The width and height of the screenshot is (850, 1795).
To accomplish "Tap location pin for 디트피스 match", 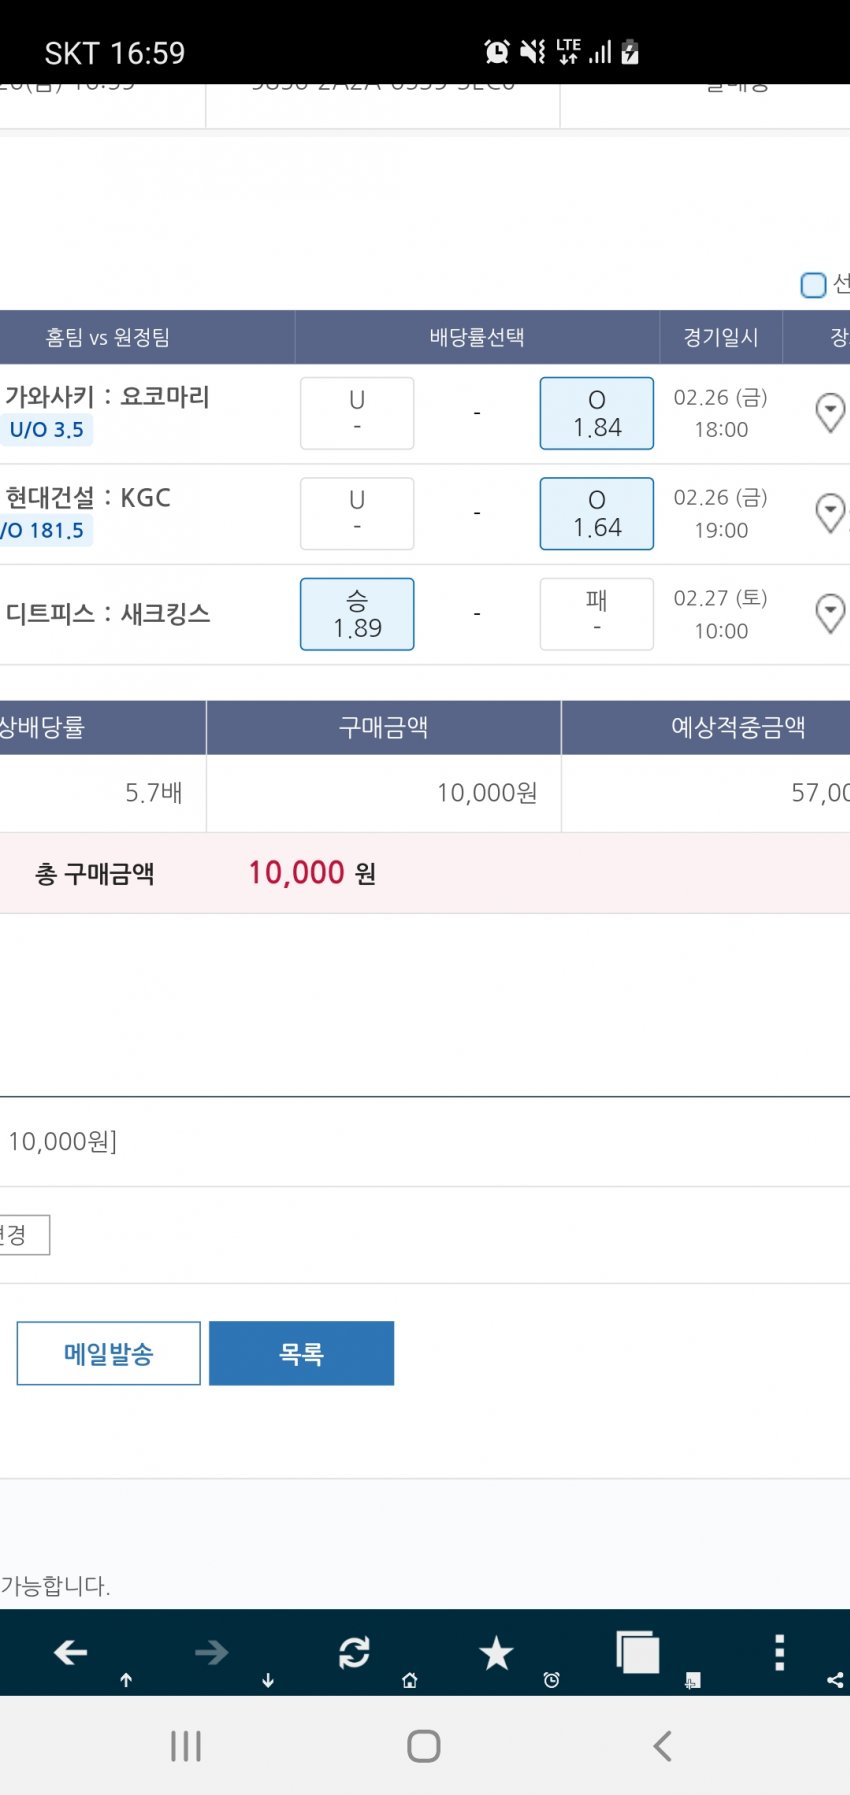I will tap(830, 613).
